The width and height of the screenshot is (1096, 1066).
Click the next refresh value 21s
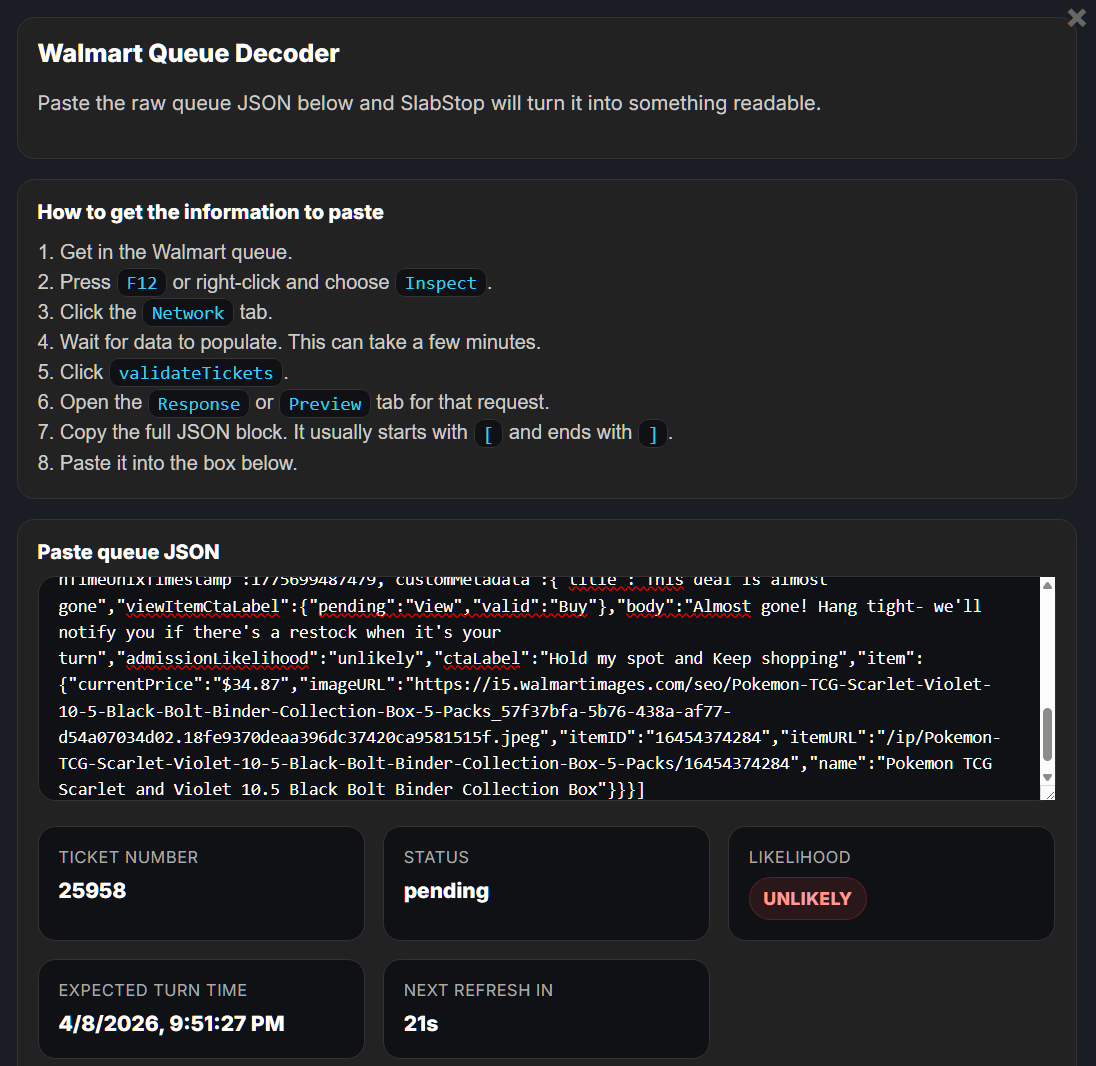tap(421, 1023)
